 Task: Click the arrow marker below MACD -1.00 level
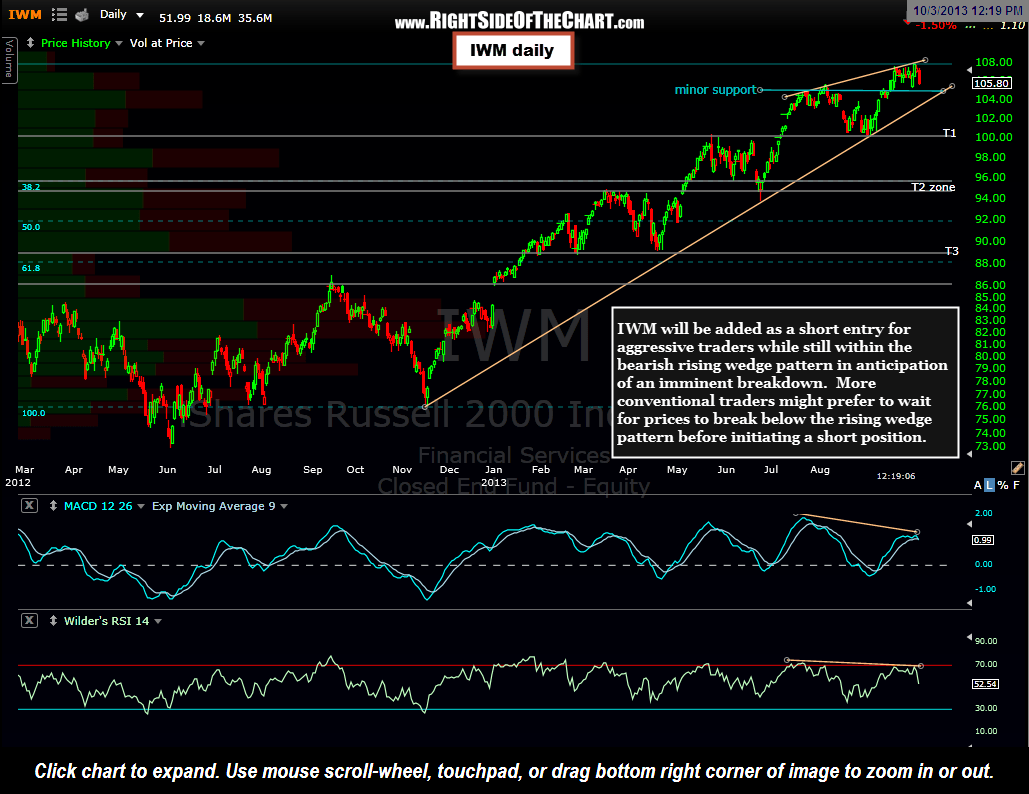point(969,602)
